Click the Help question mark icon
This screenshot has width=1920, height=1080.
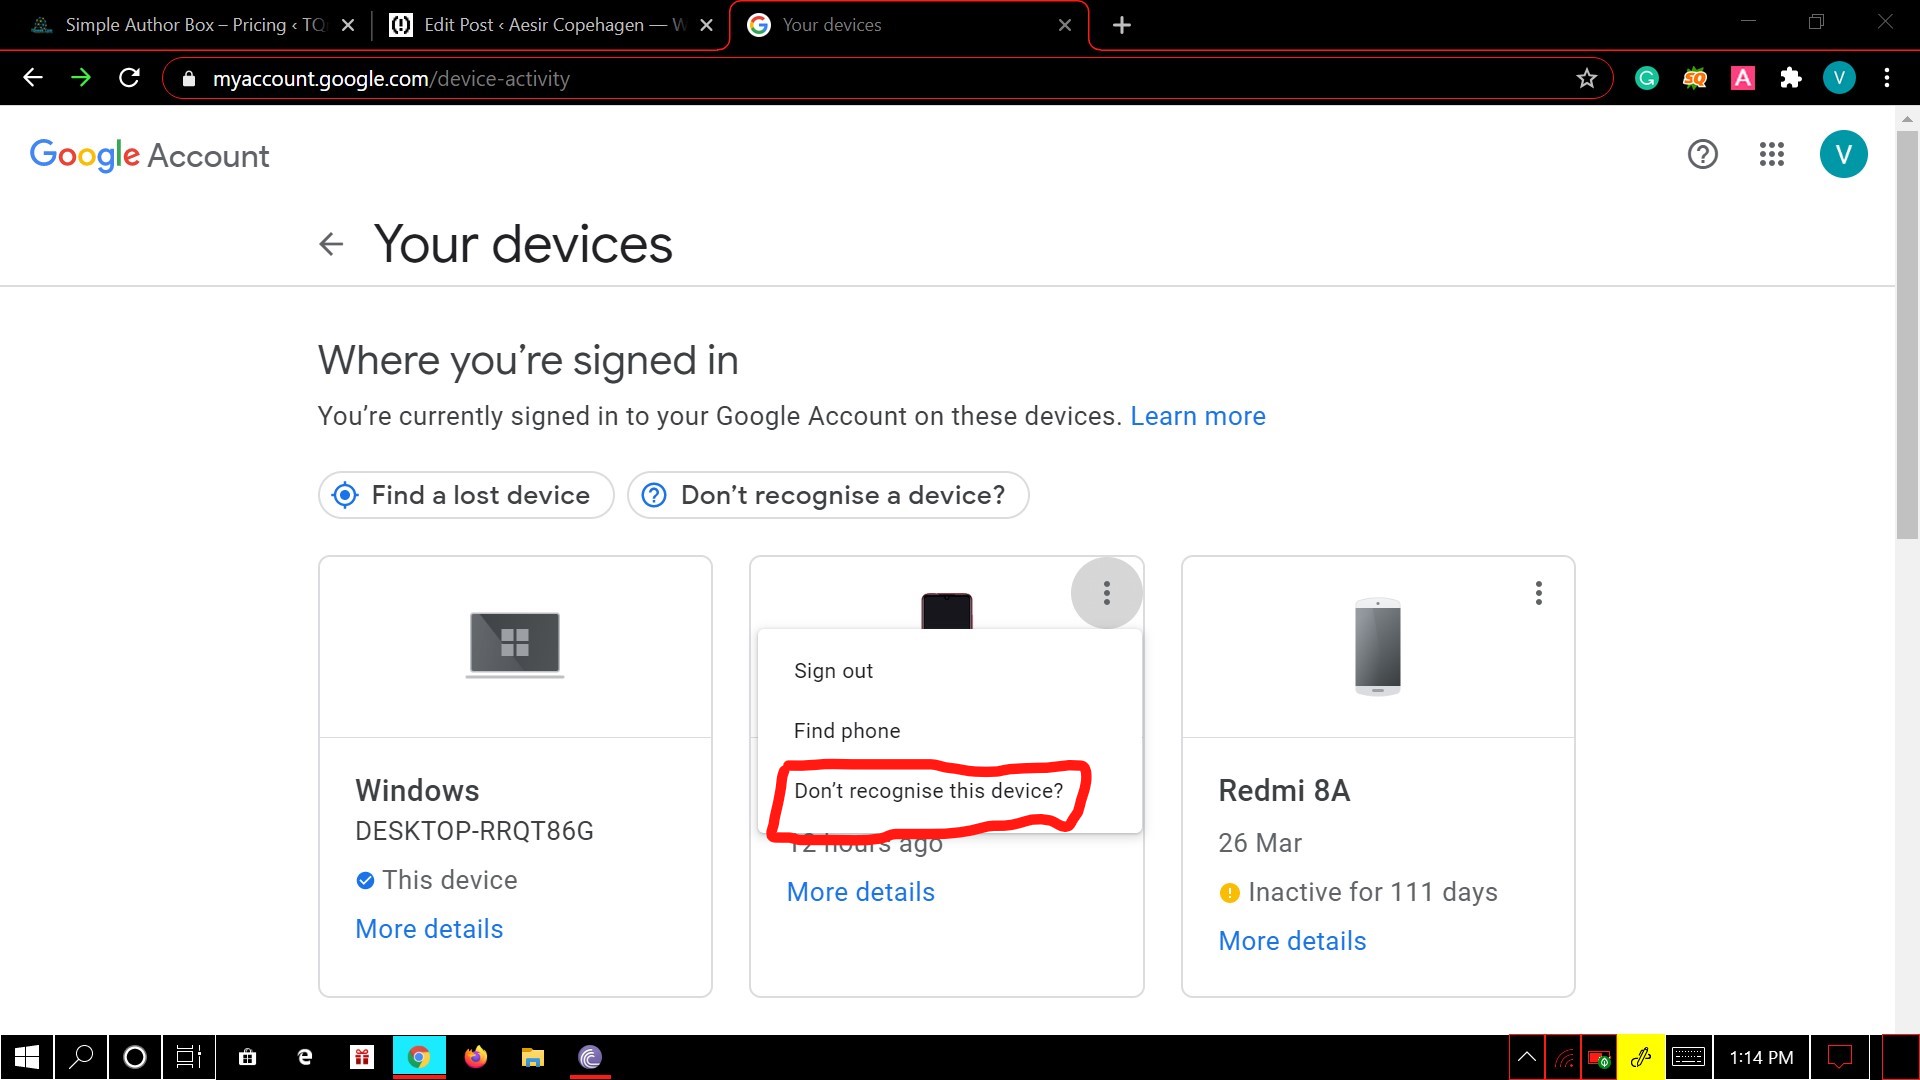coord(1702,154)
